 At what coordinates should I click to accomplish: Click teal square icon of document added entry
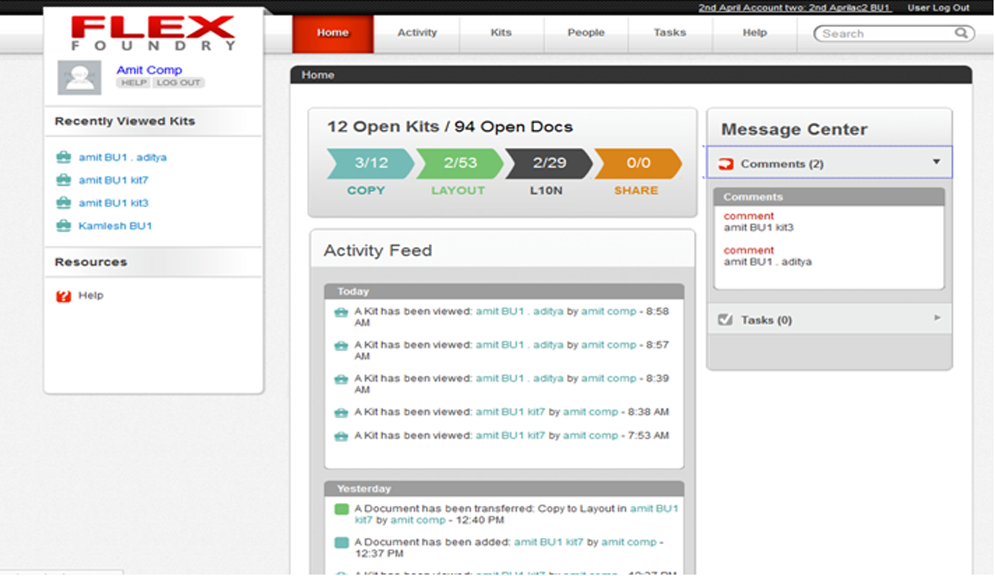tap(341, 542)
